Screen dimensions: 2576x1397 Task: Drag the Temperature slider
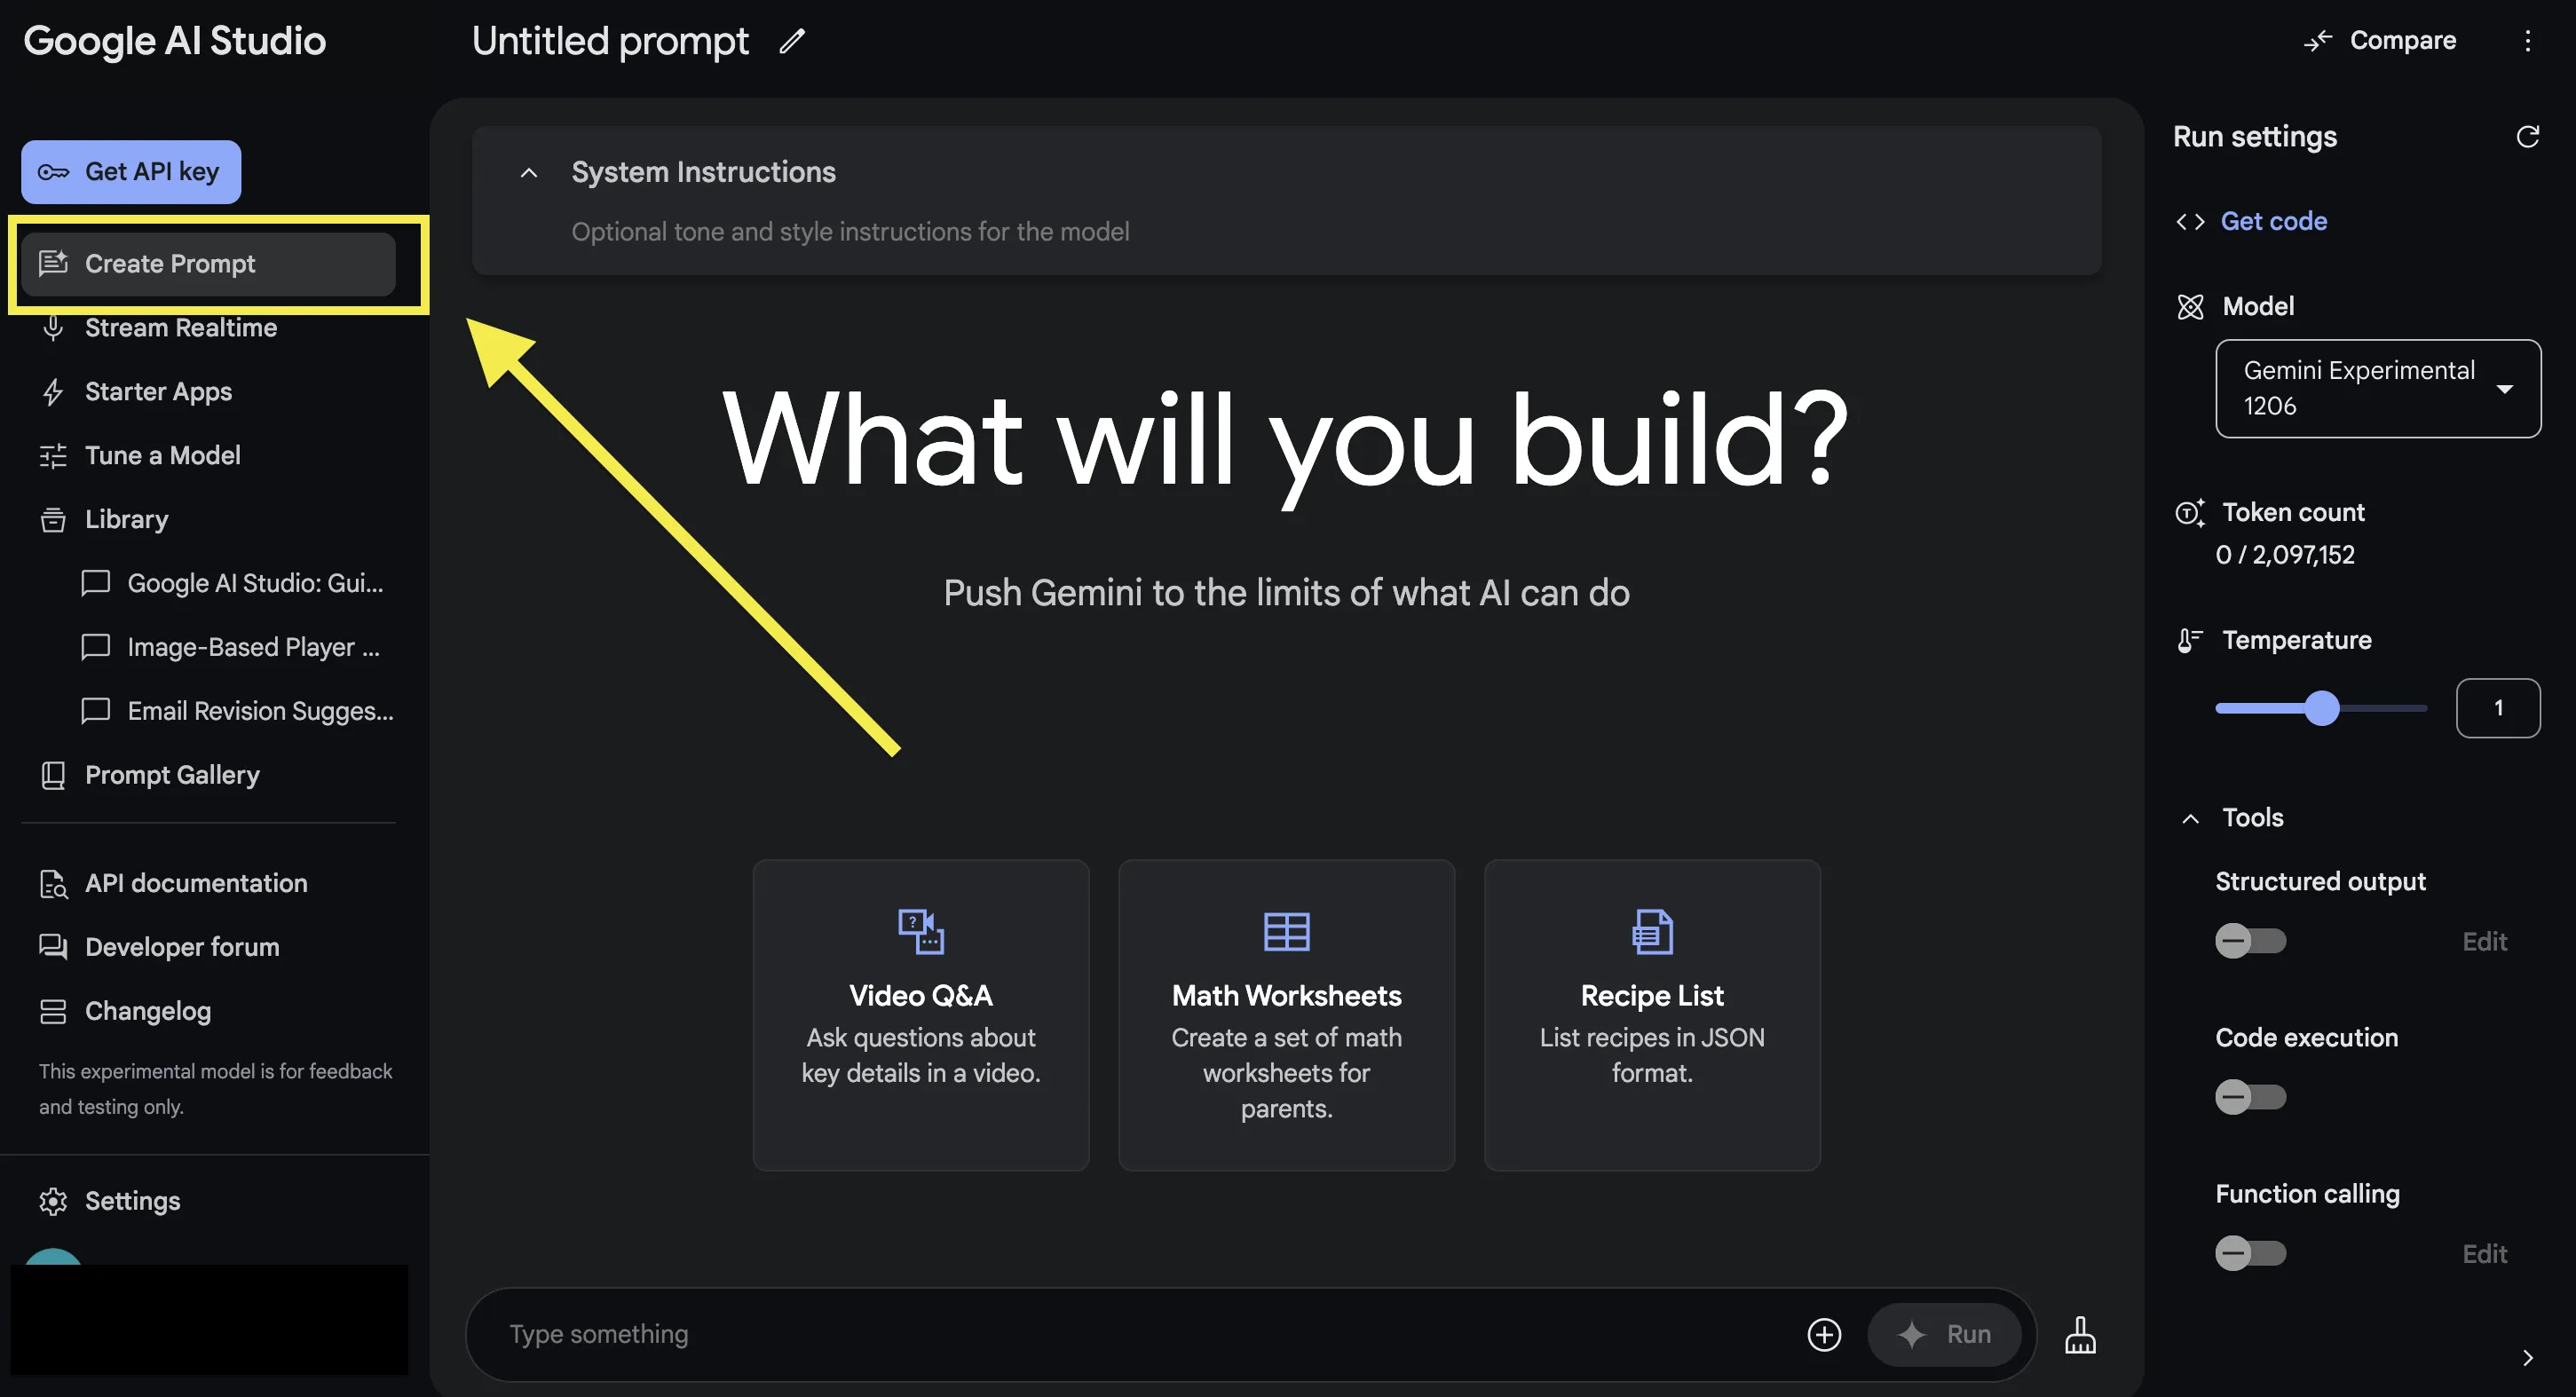2321,707
